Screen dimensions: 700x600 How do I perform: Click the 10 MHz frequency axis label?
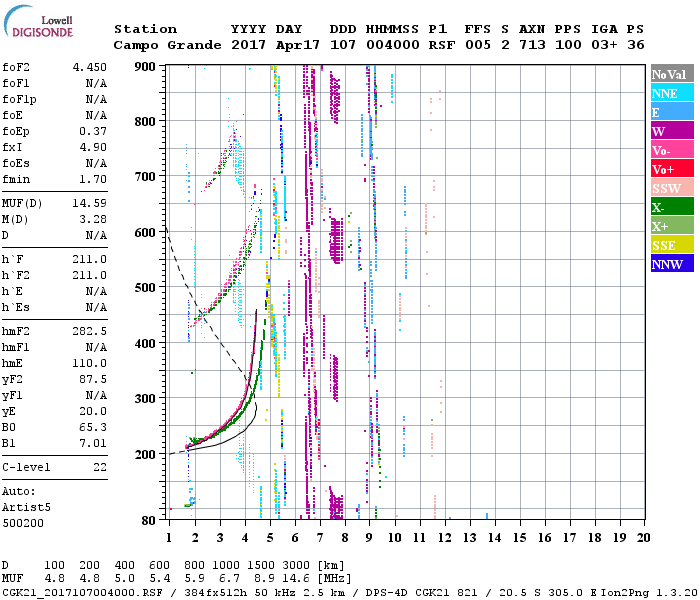[395, 538]
